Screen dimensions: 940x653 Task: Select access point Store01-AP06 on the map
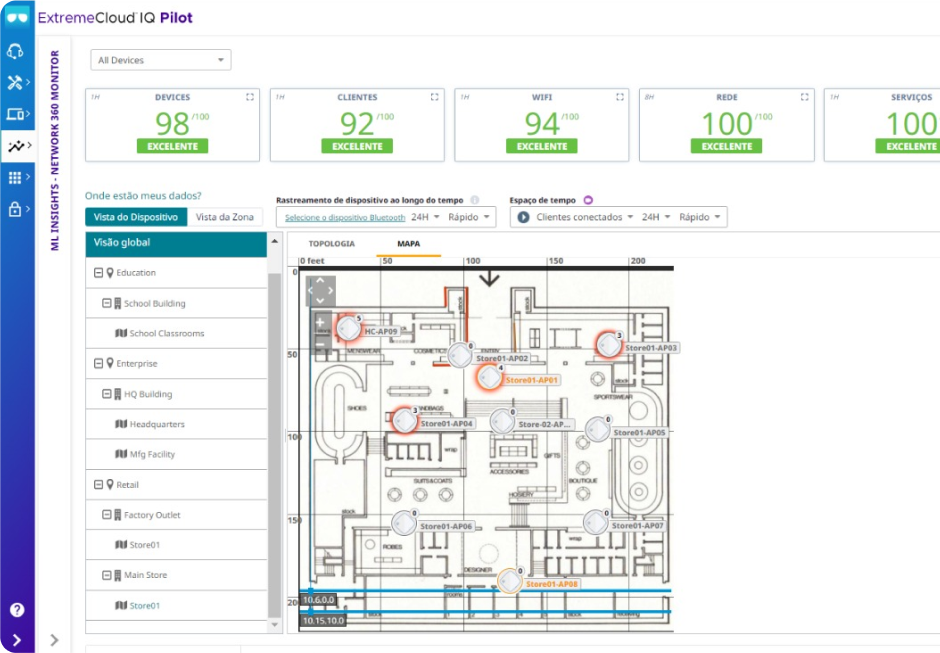tap(403, 523)
